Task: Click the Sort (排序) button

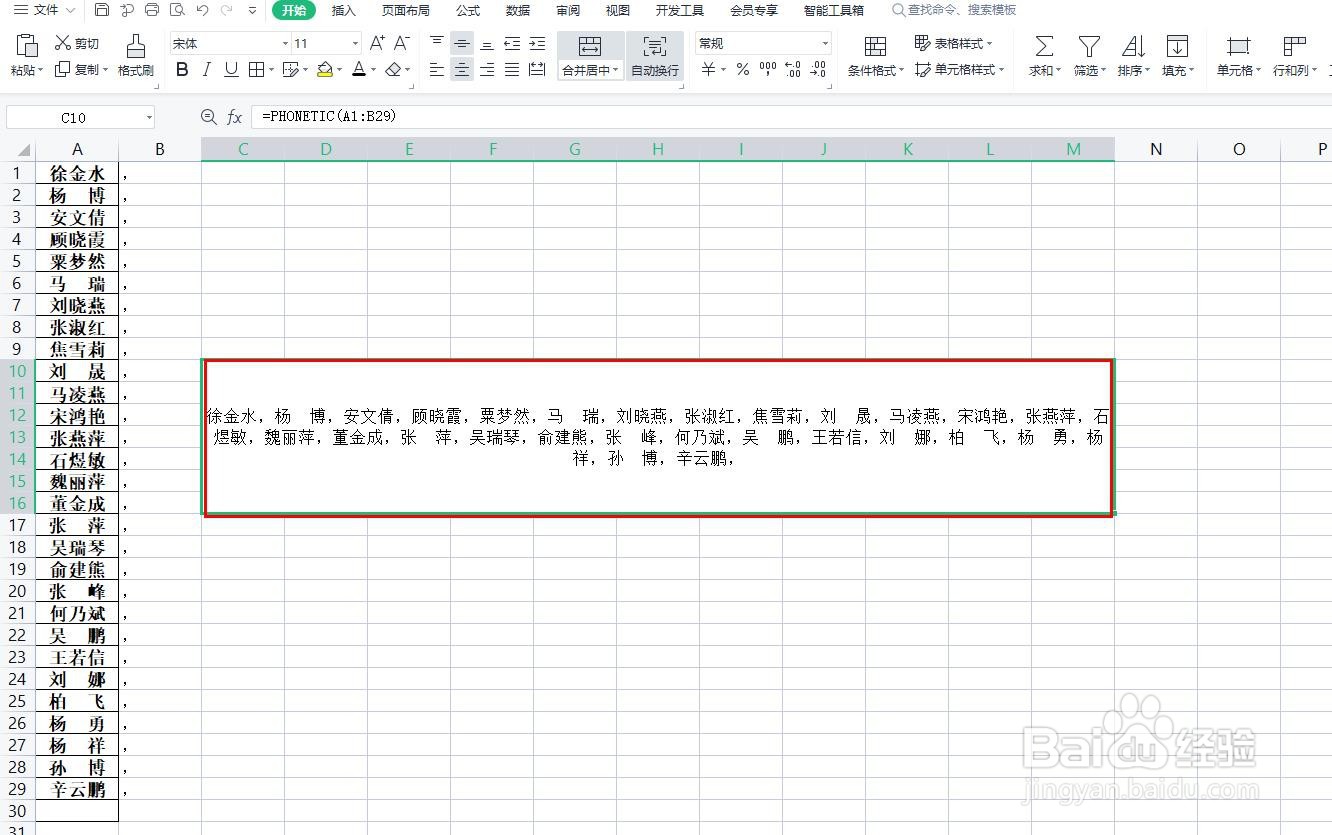Action: tap(1133, 55)
